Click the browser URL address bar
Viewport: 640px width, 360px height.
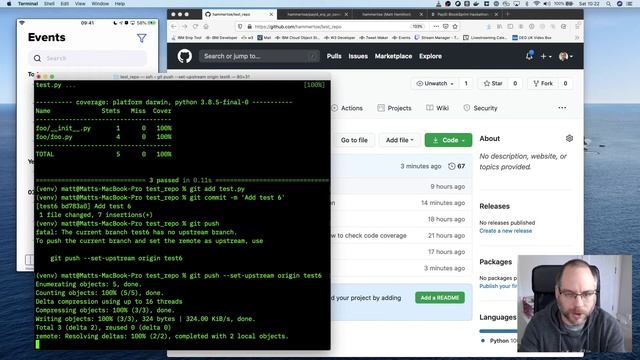point(331,26)
